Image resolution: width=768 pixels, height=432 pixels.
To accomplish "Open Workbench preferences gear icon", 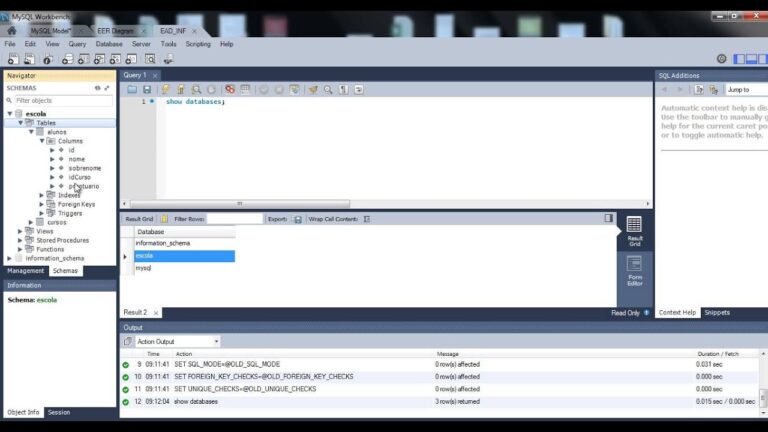I will click(x=721, y=59).
